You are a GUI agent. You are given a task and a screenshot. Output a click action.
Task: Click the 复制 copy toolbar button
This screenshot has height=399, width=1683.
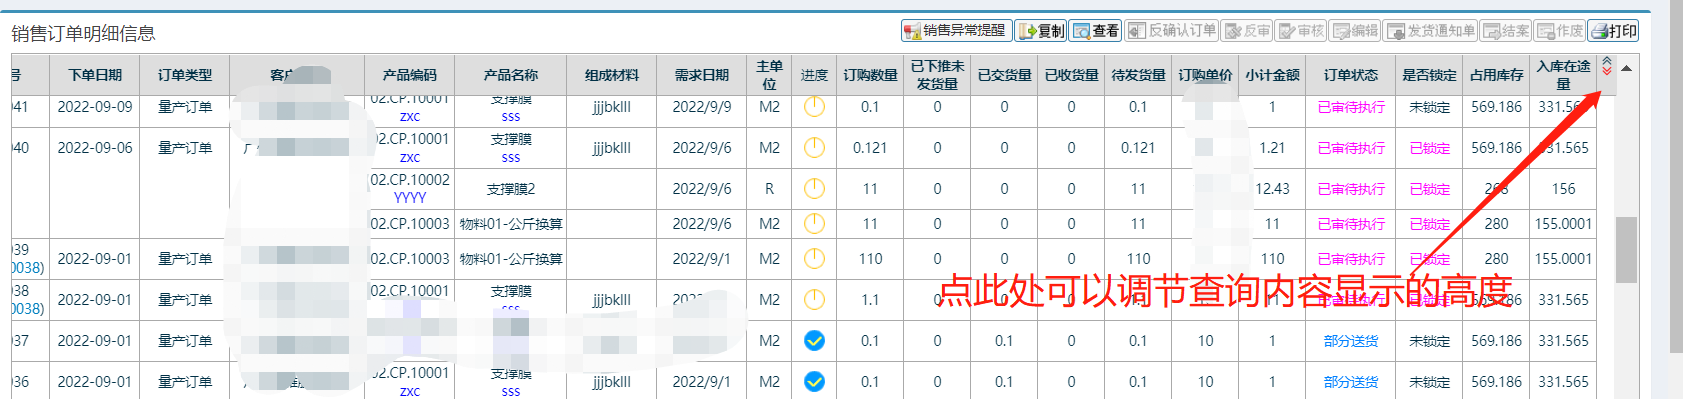click(1041, 31)
